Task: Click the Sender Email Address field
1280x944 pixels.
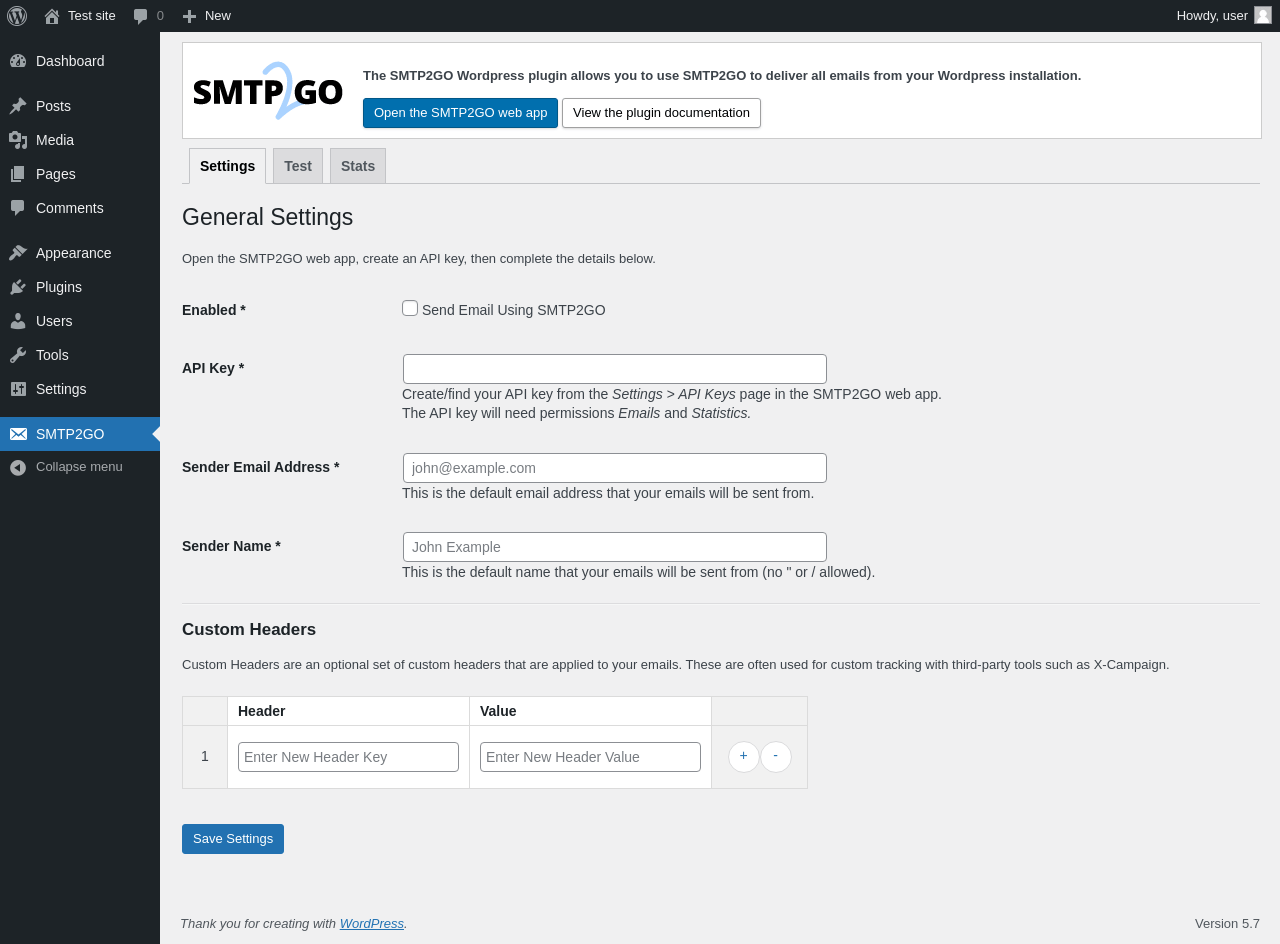Action: click(x=614, y=468)
